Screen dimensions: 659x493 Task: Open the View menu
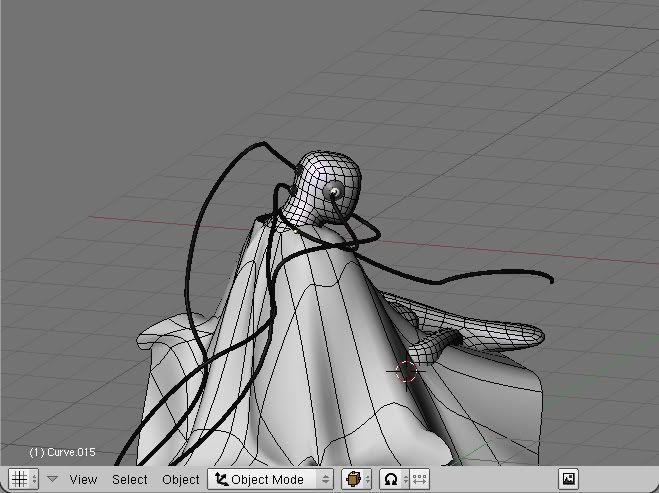click(x=83, y=479)
